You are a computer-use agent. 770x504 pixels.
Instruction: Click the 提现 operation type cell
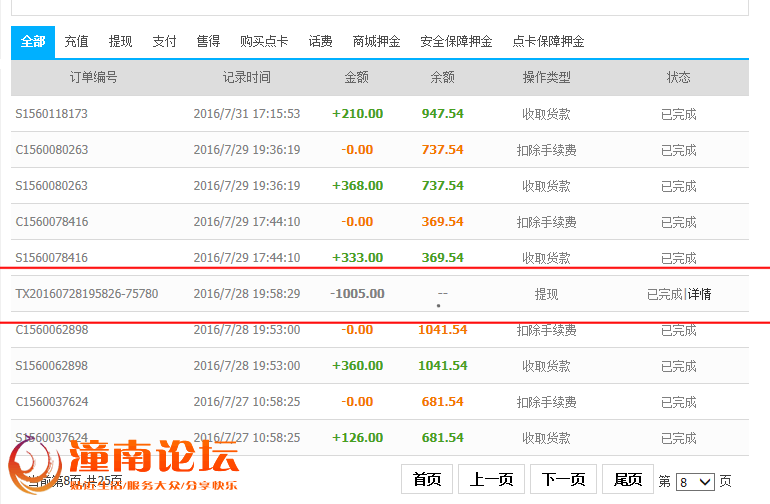[x=547, y=294]
